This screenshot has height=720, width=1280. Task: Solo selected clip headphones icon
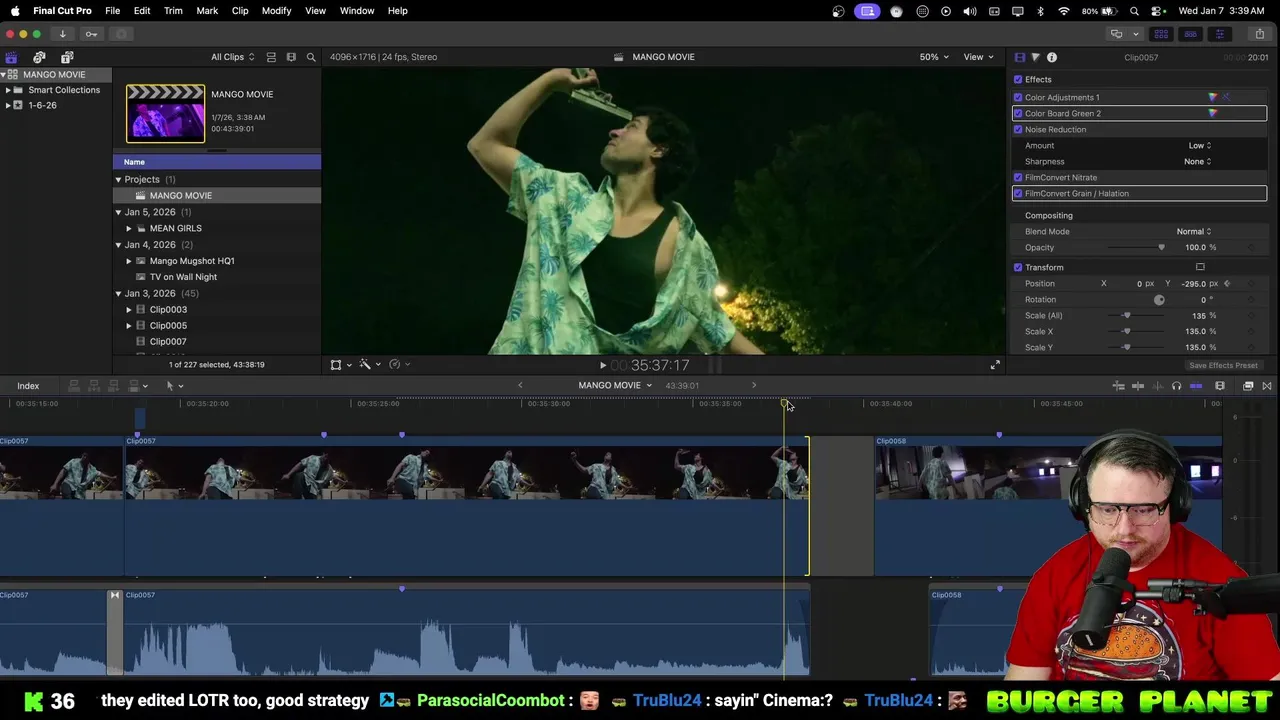1176,386
